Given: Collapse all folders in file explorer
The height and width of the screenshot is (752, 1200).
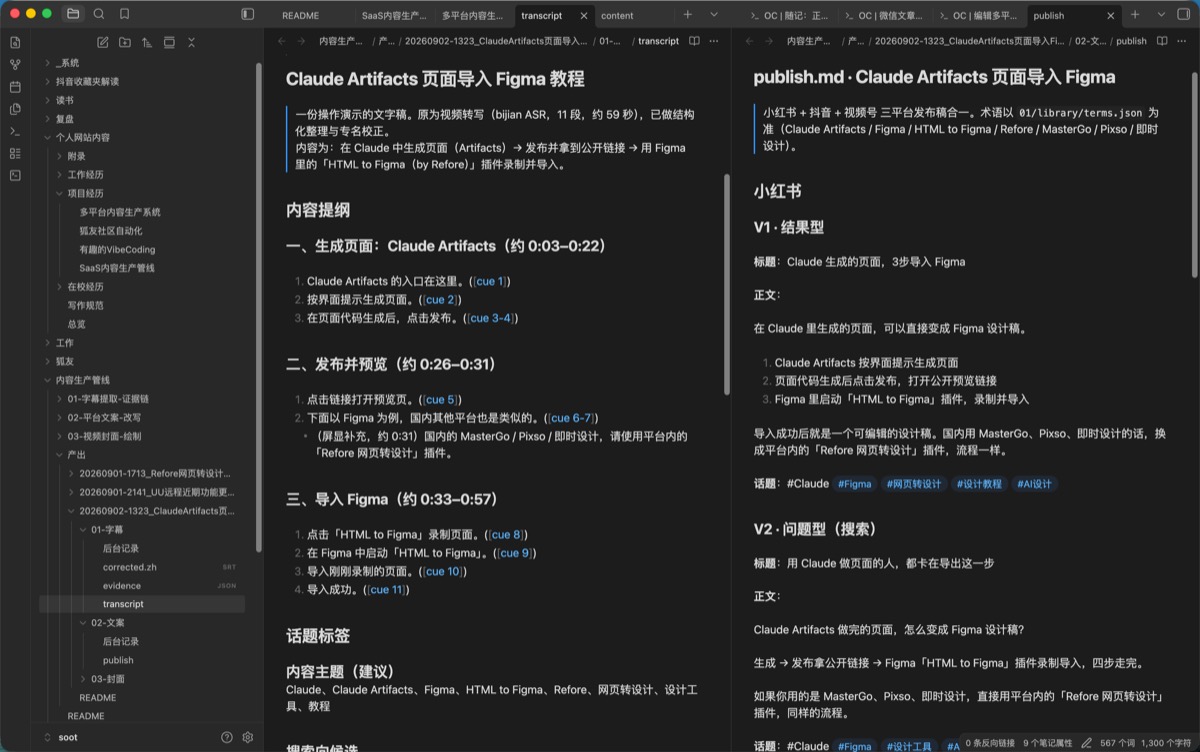Looking at the screenshot, I should [x=191, y=42].
